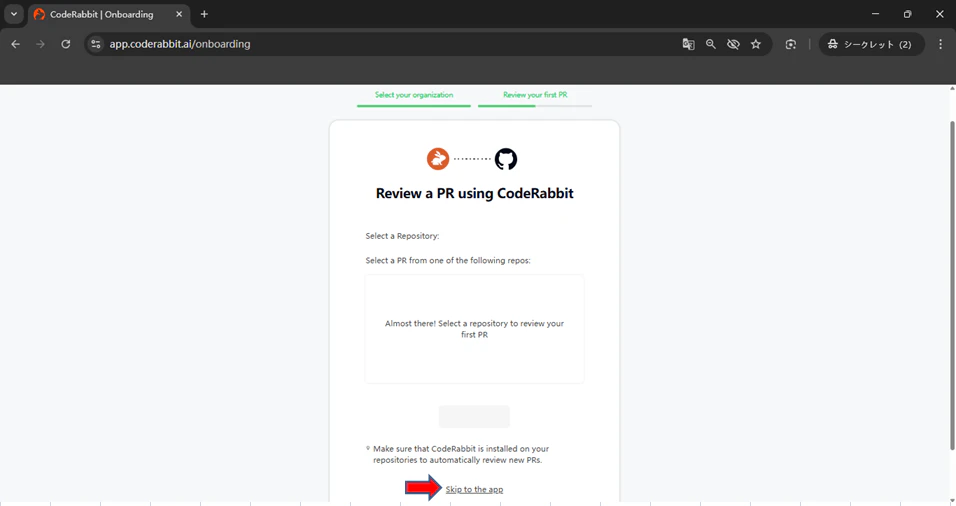Click the zoom magnifier icon in address bar
Image resolution: width=956 pixels, height=506 pixels.
click(x=711, y=44)
